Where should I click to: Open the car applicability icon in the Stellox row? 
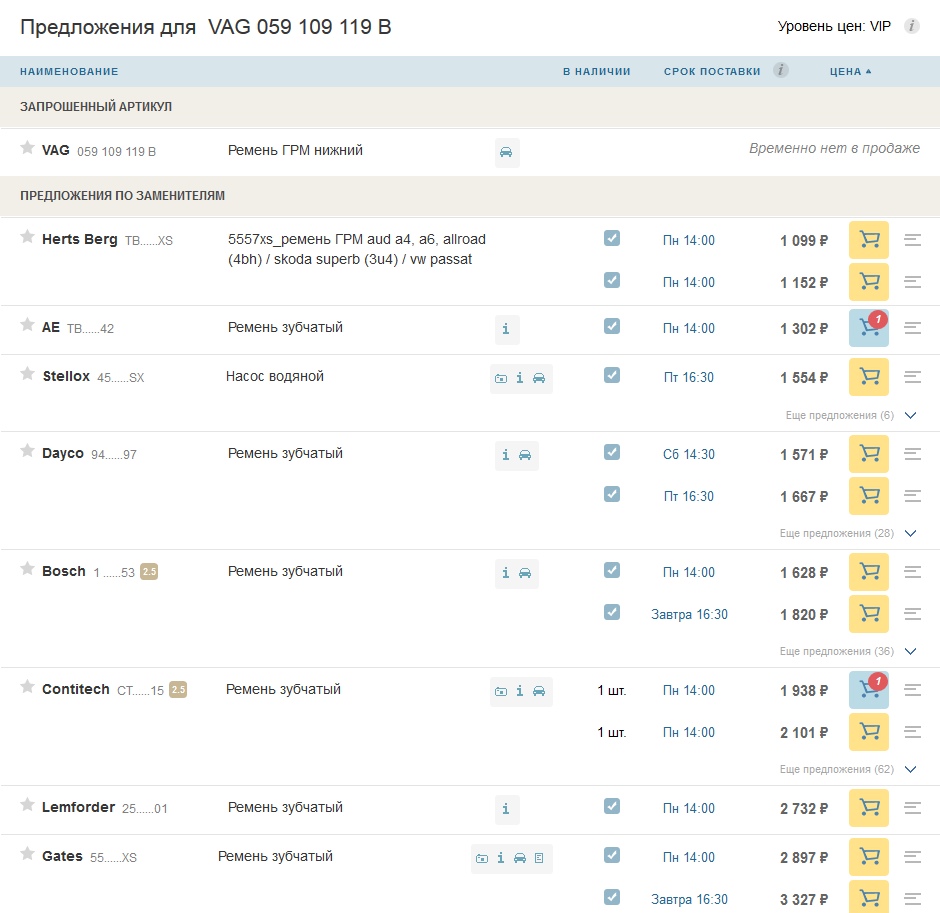tap(539, 378)
